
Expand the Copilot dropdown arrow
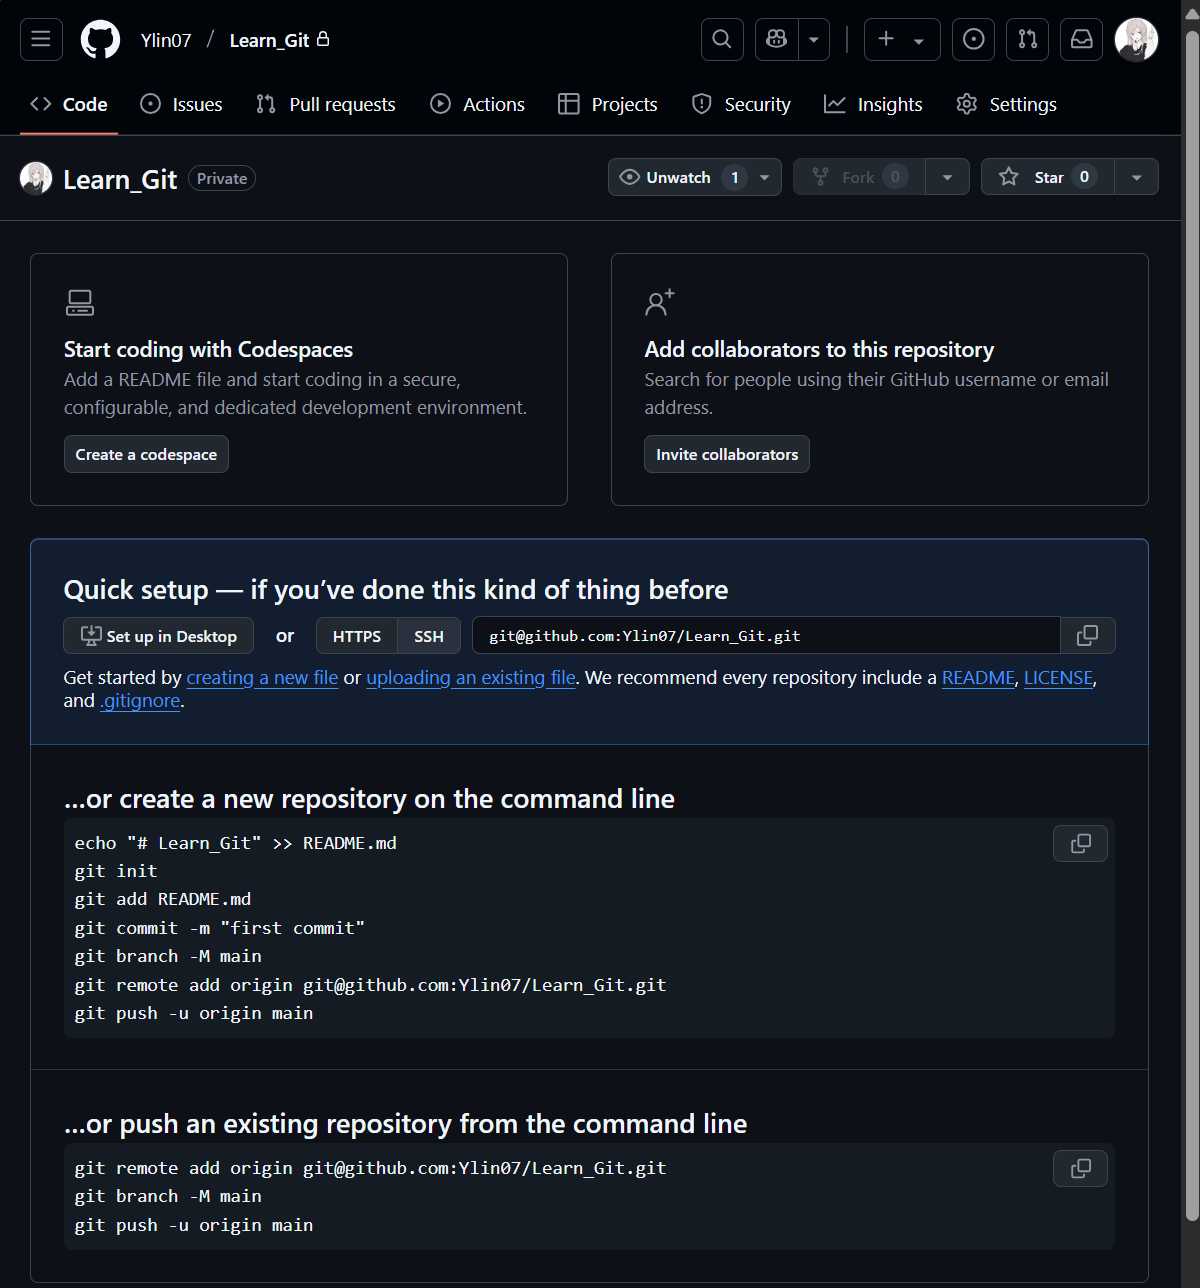814,39
